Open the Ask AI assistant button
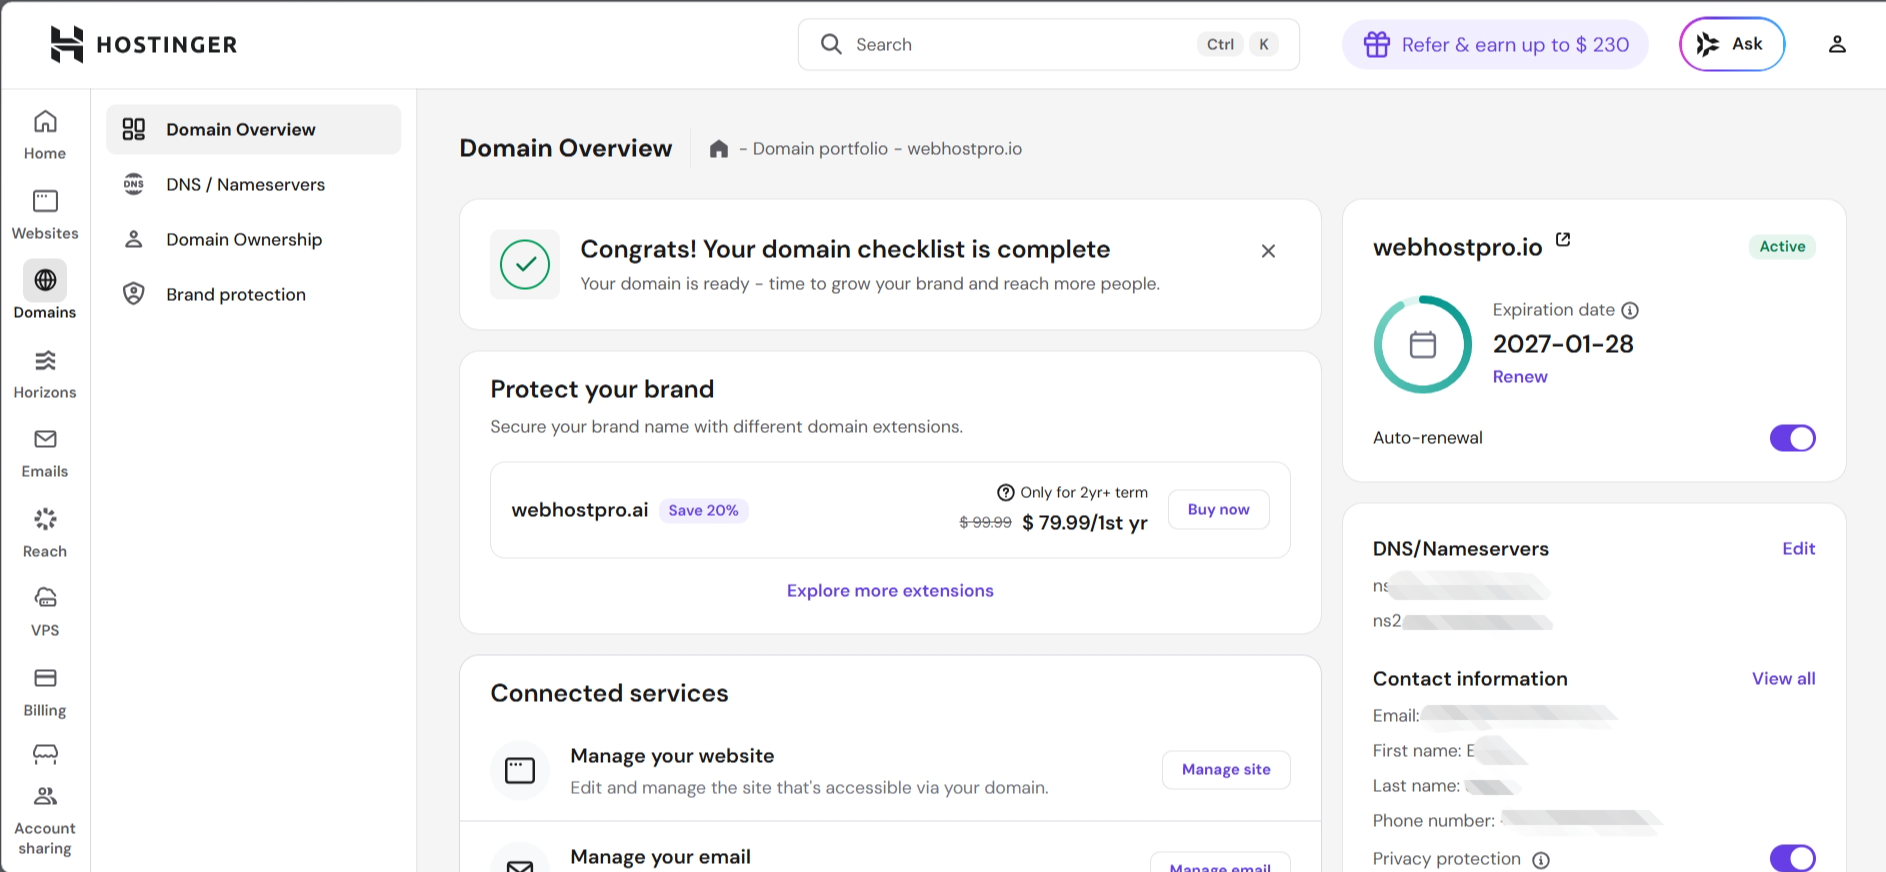1886x872 pixels. [1732, 44]
